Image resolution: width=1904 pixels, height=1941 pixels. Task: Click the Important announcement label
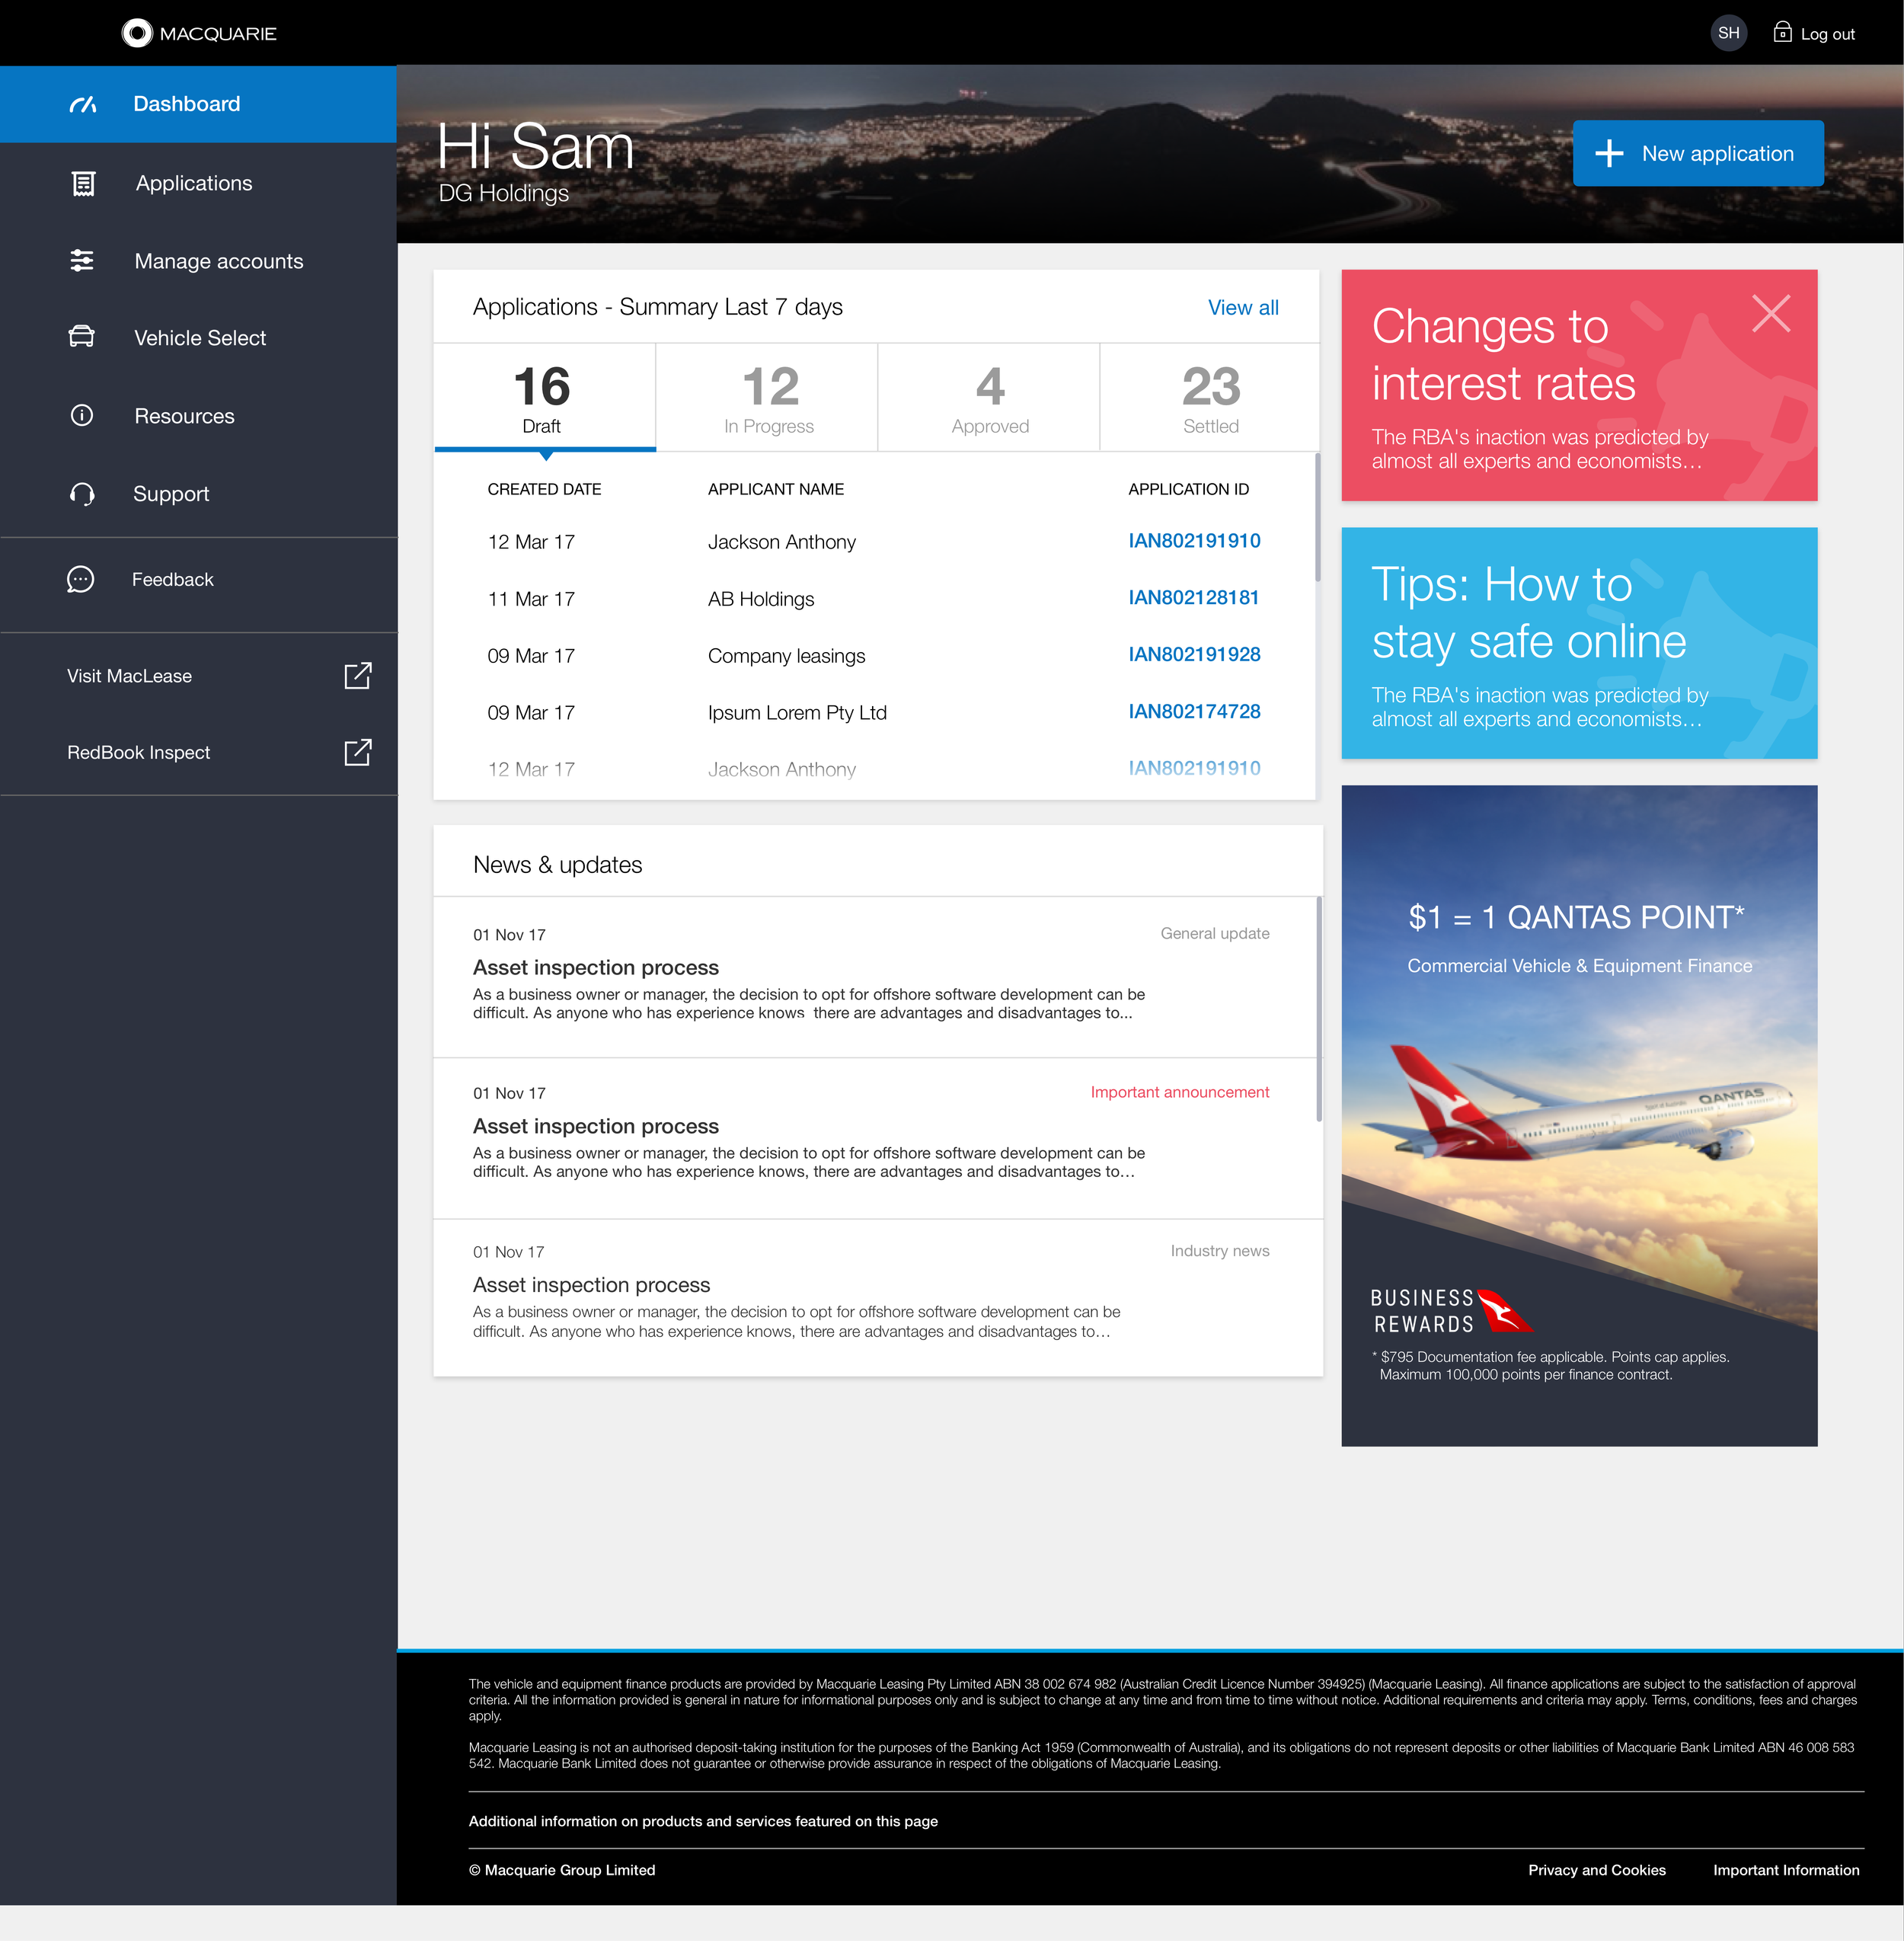(x=1179, y=1092)
